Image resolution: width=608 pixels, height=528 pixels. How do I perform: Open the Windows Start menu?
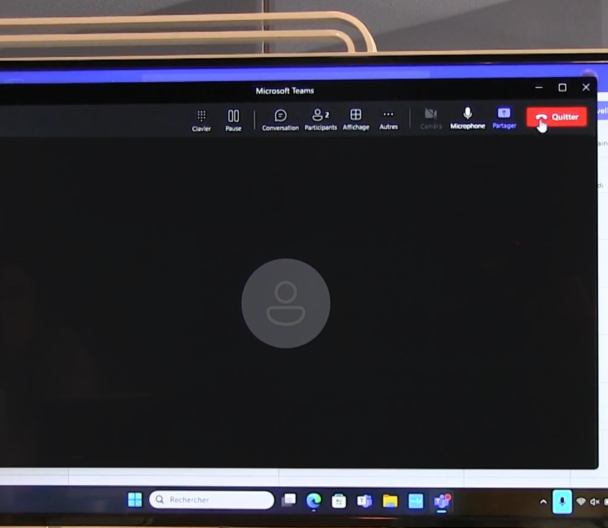tap(135, 500)
